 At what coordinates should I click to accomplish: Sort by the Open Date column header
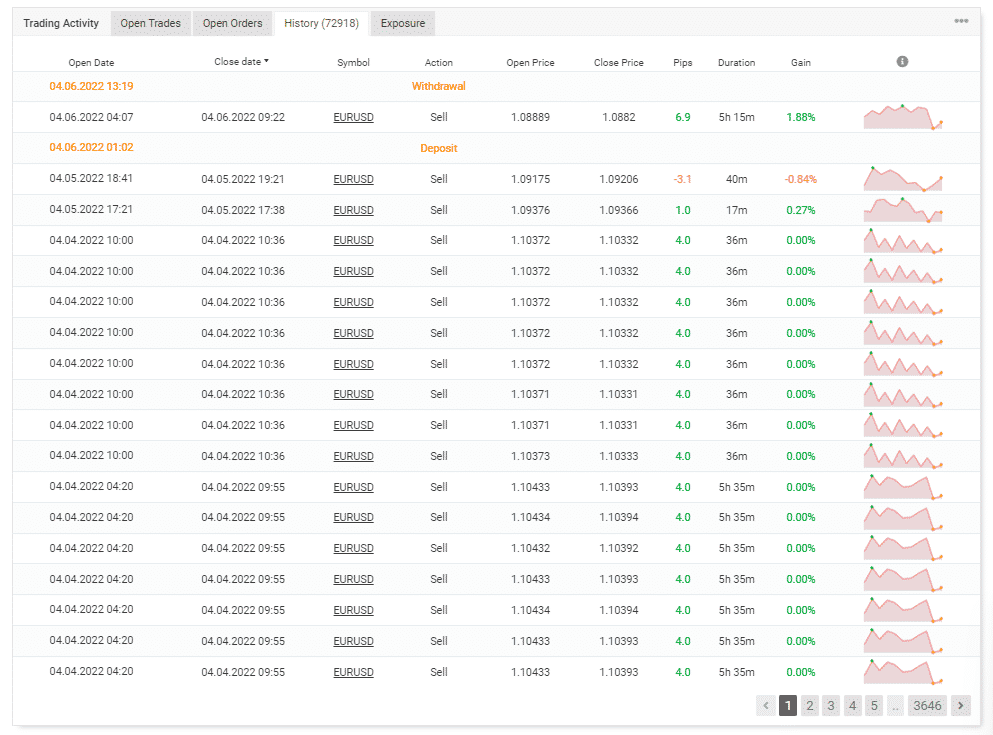pyautogui.click(x=91, y=63)
